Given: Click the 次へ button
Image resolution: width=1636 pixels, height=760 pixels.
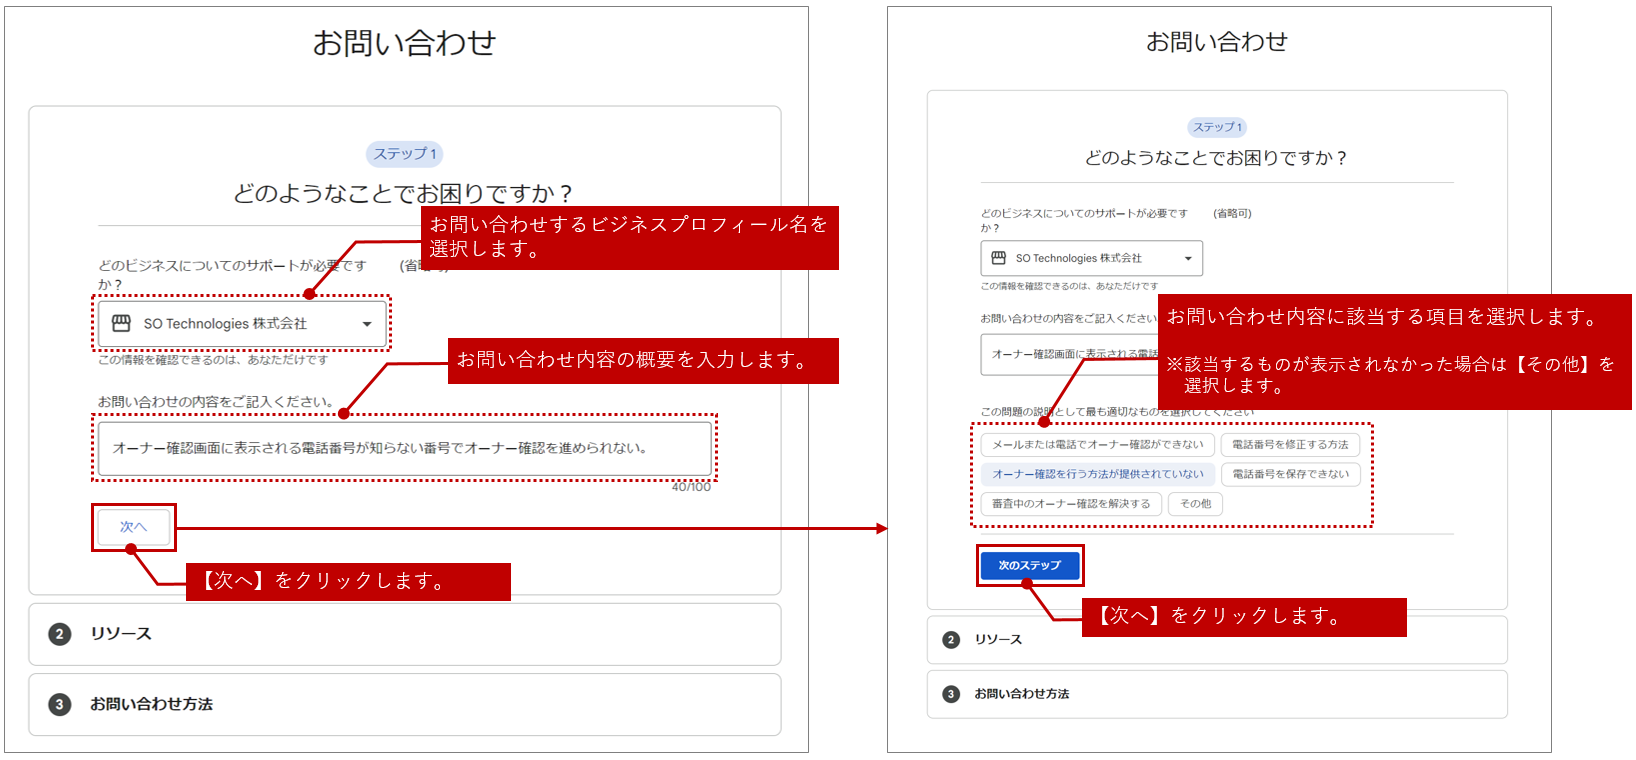Looking at the screenshot, I should coord(133,527).
